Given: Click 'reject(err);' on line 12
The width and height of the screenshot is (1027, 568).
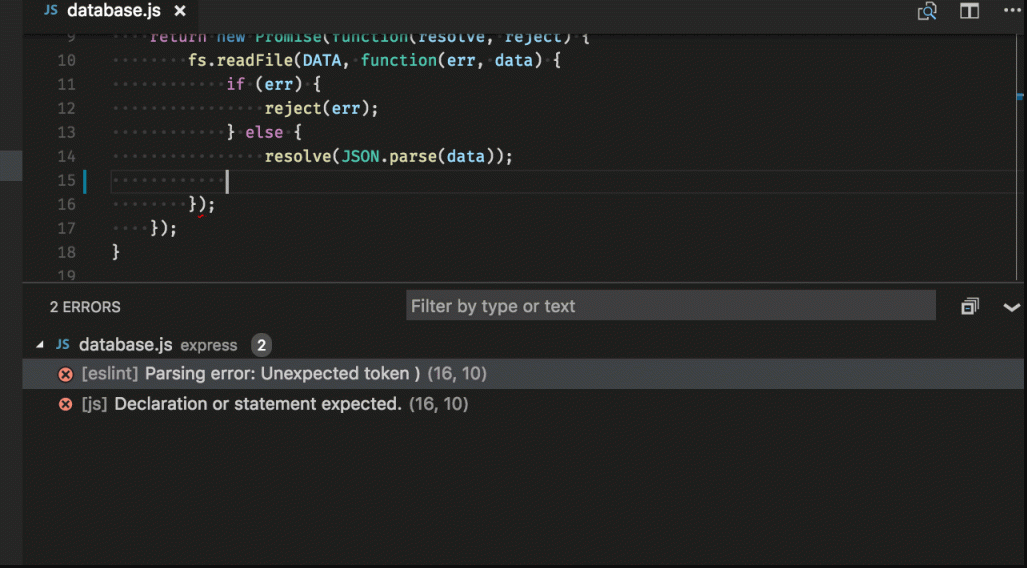Looking at the screenshot, I should click(x=322, y=108).
